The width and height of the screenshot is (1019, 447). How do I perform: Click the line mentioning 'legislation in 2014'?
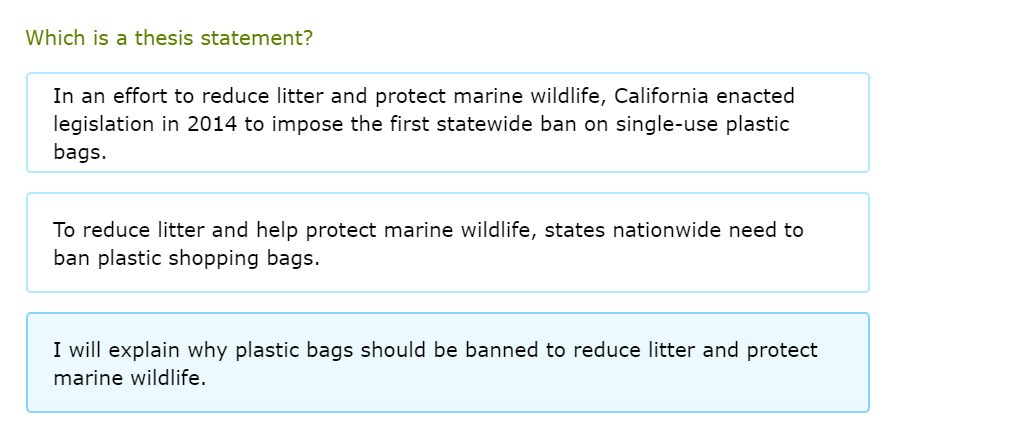coord(420,125)
